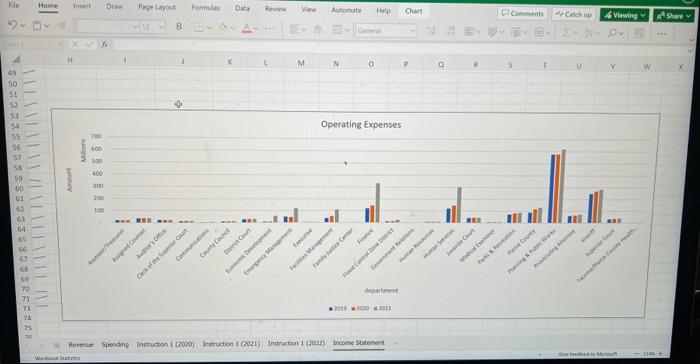Click the Increase Decimal icon

tap(431, 31)
